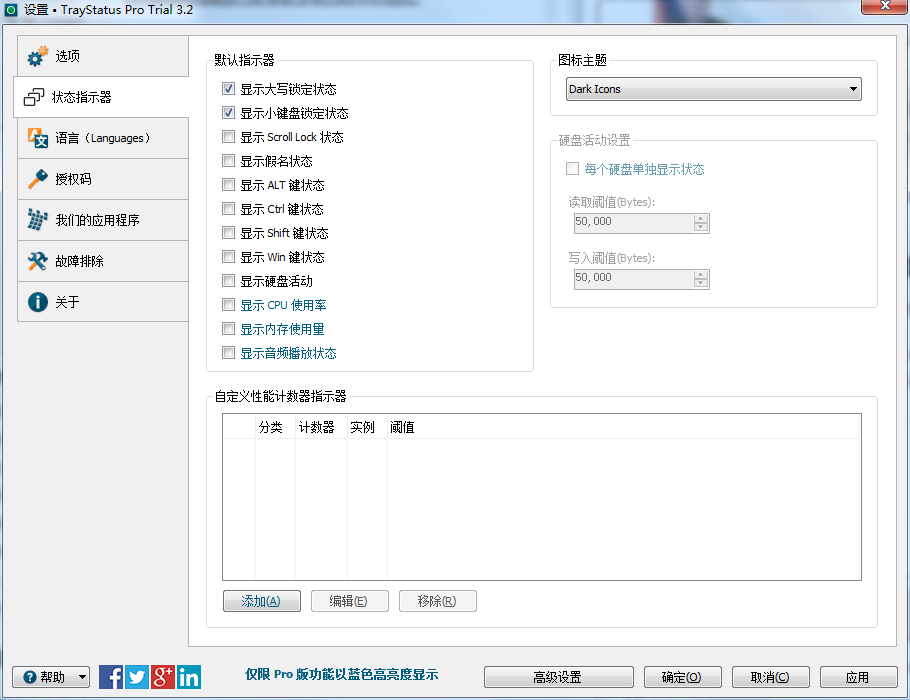Click the 阈值 column header

coord(624,427)
